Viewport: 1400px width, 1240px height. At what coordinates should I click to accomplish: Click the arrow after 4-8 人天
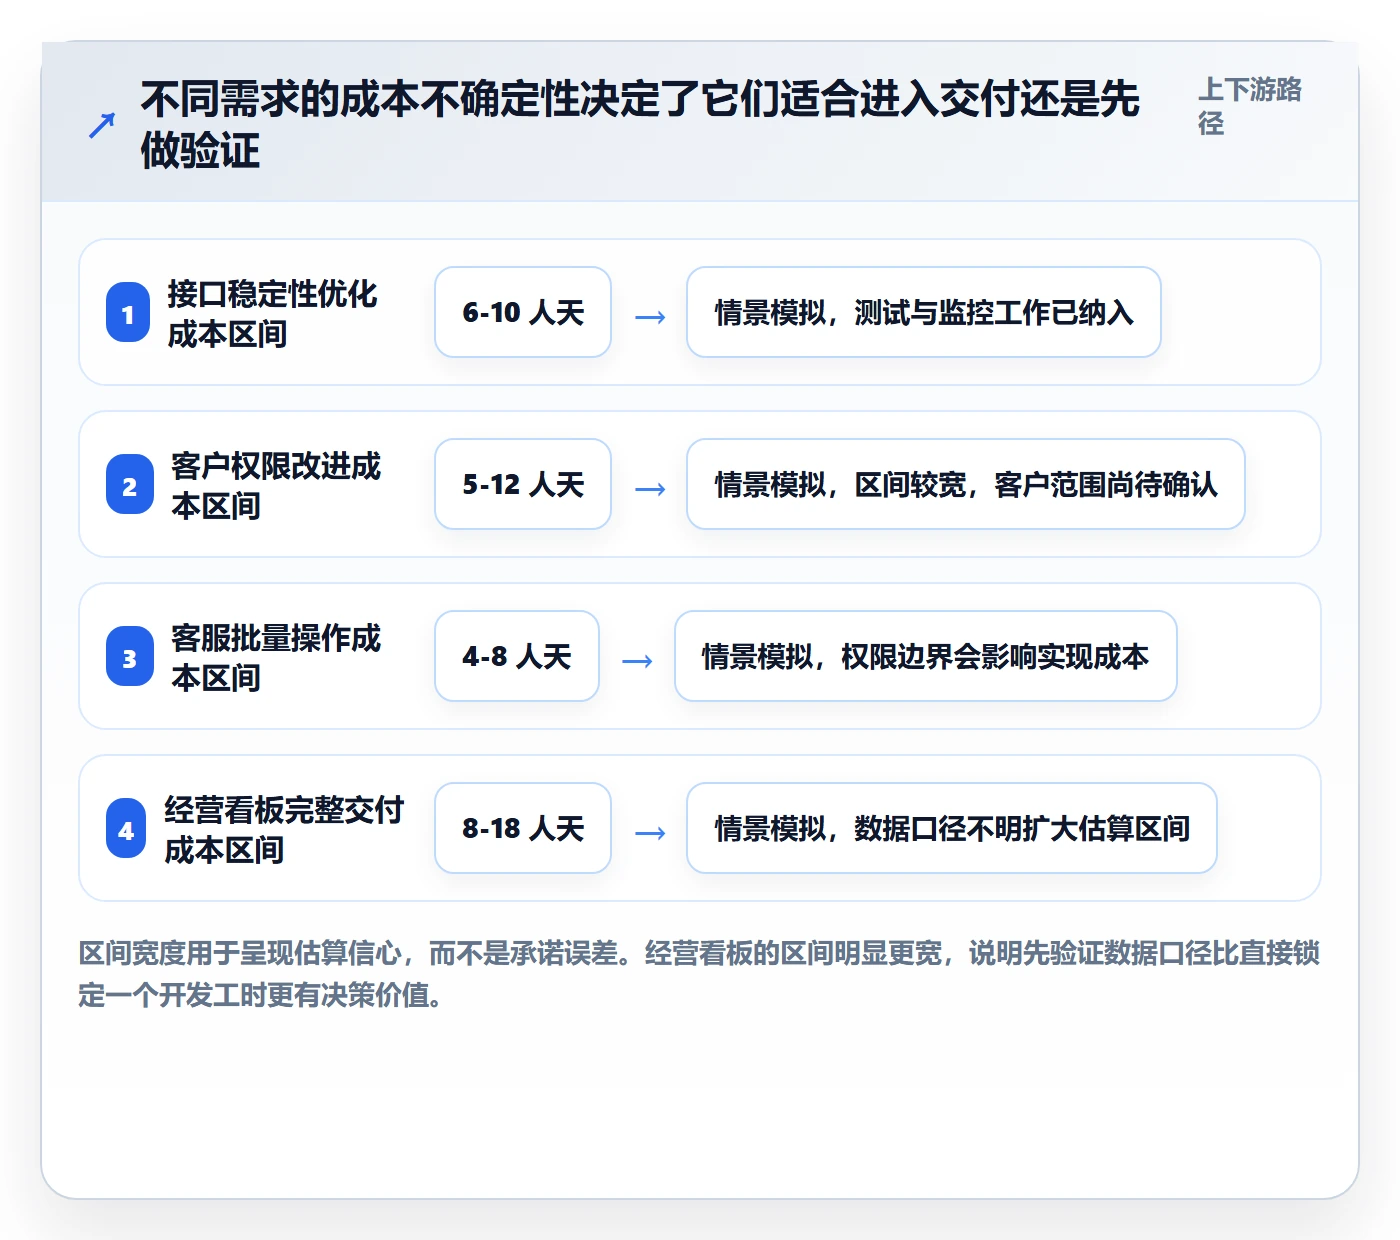(637, 661)
